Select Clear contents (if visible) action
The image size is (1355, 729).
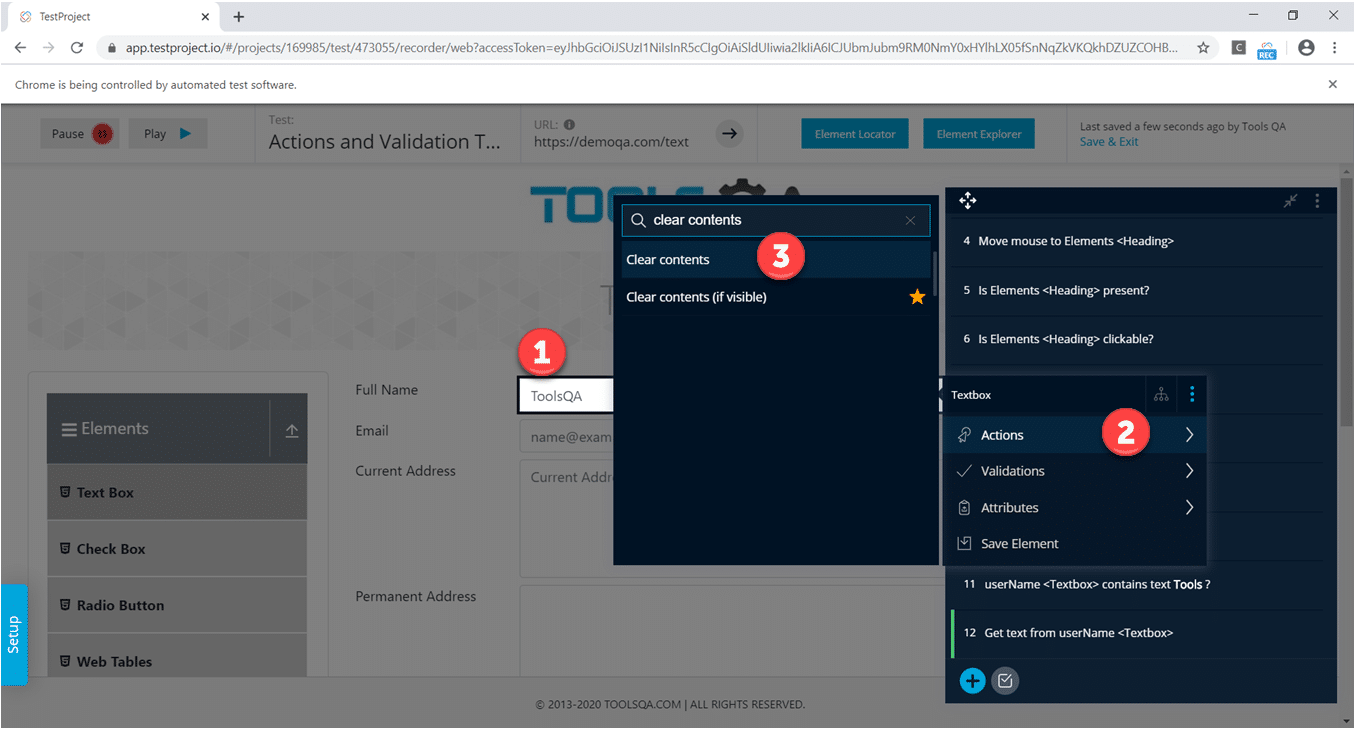pyautogui.click(x=776, y=297)
